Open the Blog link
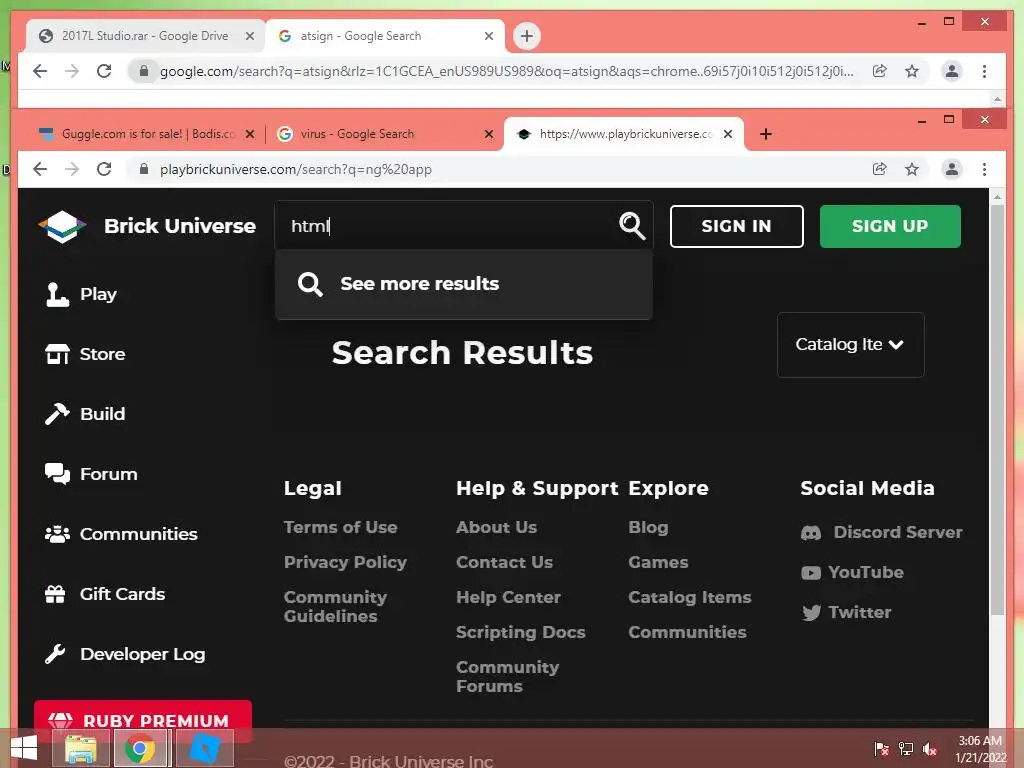Screen dimensions: 1024x768 tap(648, 527)
